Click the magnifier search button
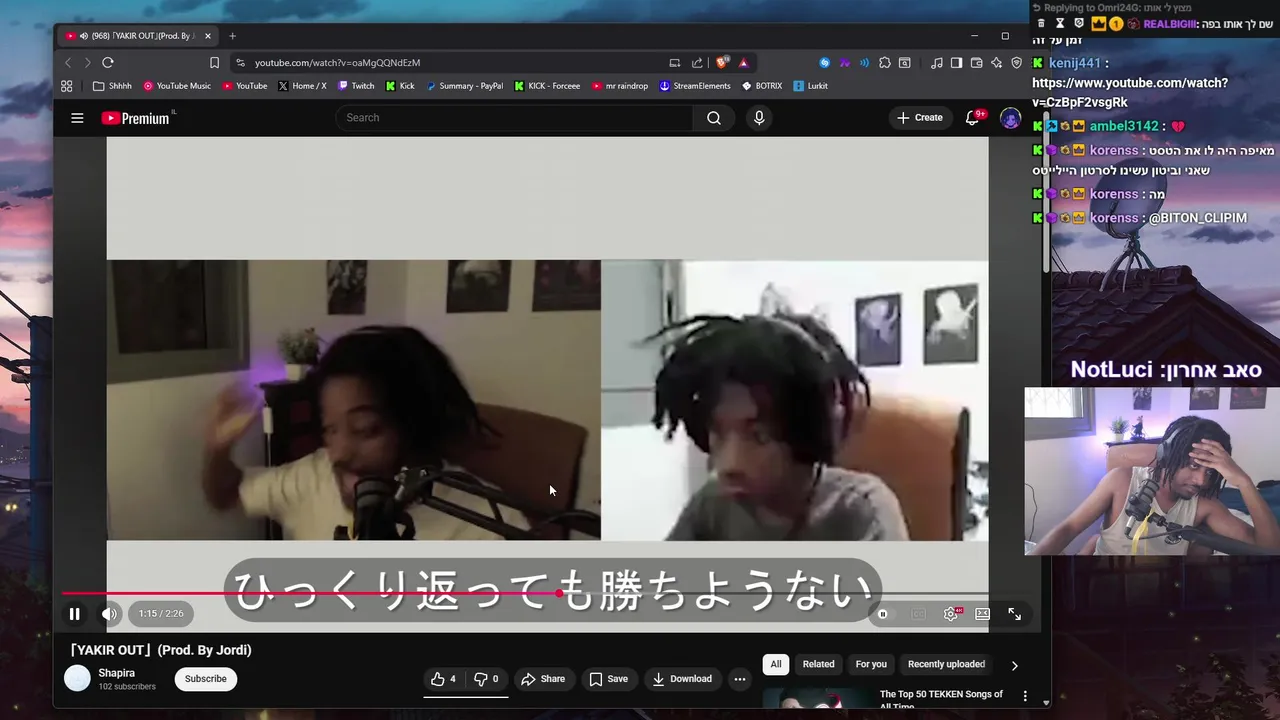 click(714, 118)
